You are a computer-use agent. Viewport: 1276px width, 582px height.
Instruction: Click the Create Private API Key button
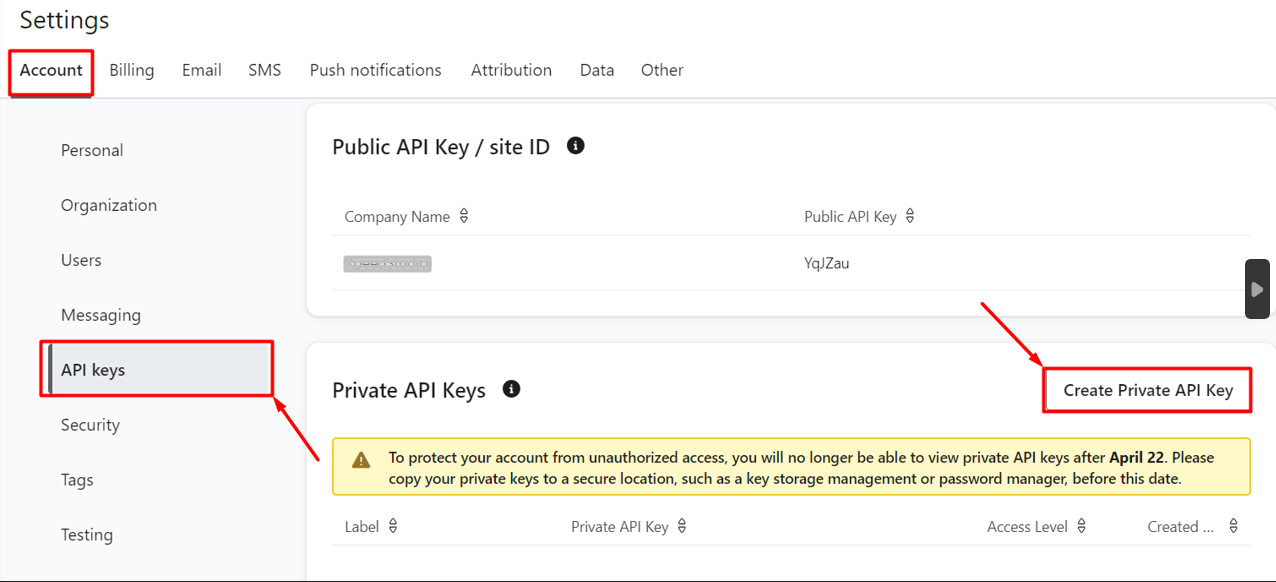tap(1146, 390)
